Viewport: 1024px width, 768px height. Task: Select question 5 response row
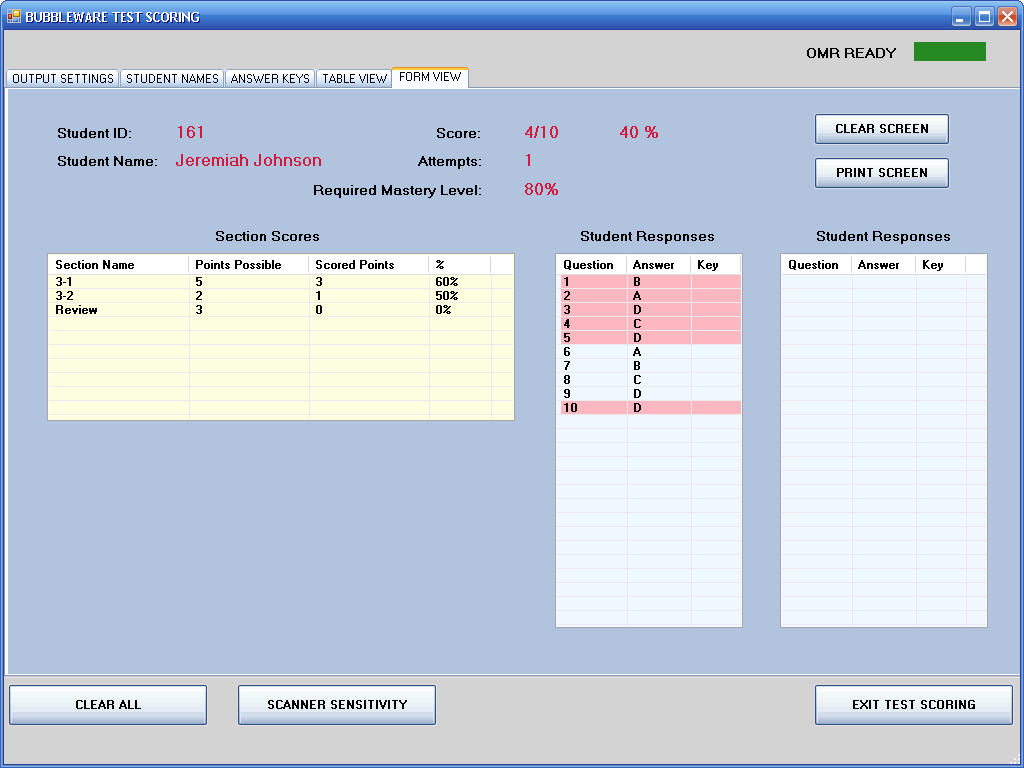point(650,338)
